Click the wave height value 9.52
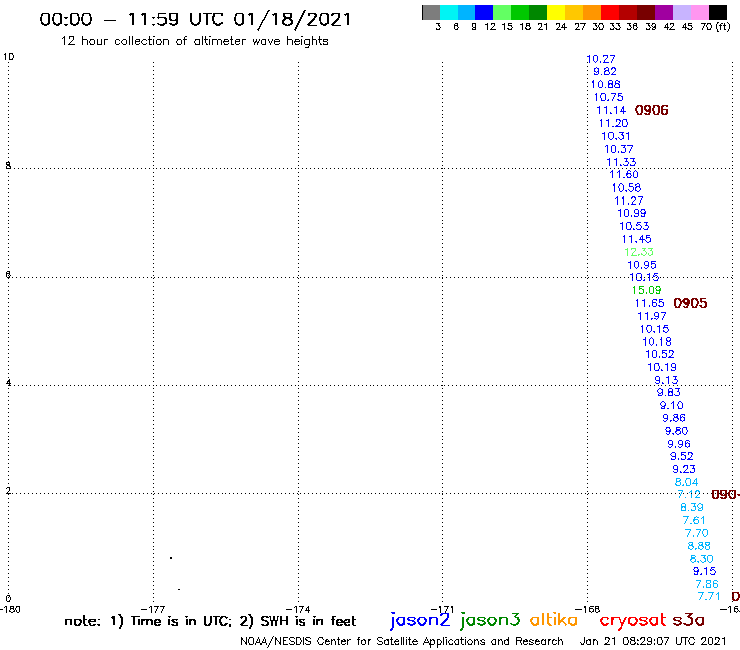740x650 pixels. click(682, 456)
